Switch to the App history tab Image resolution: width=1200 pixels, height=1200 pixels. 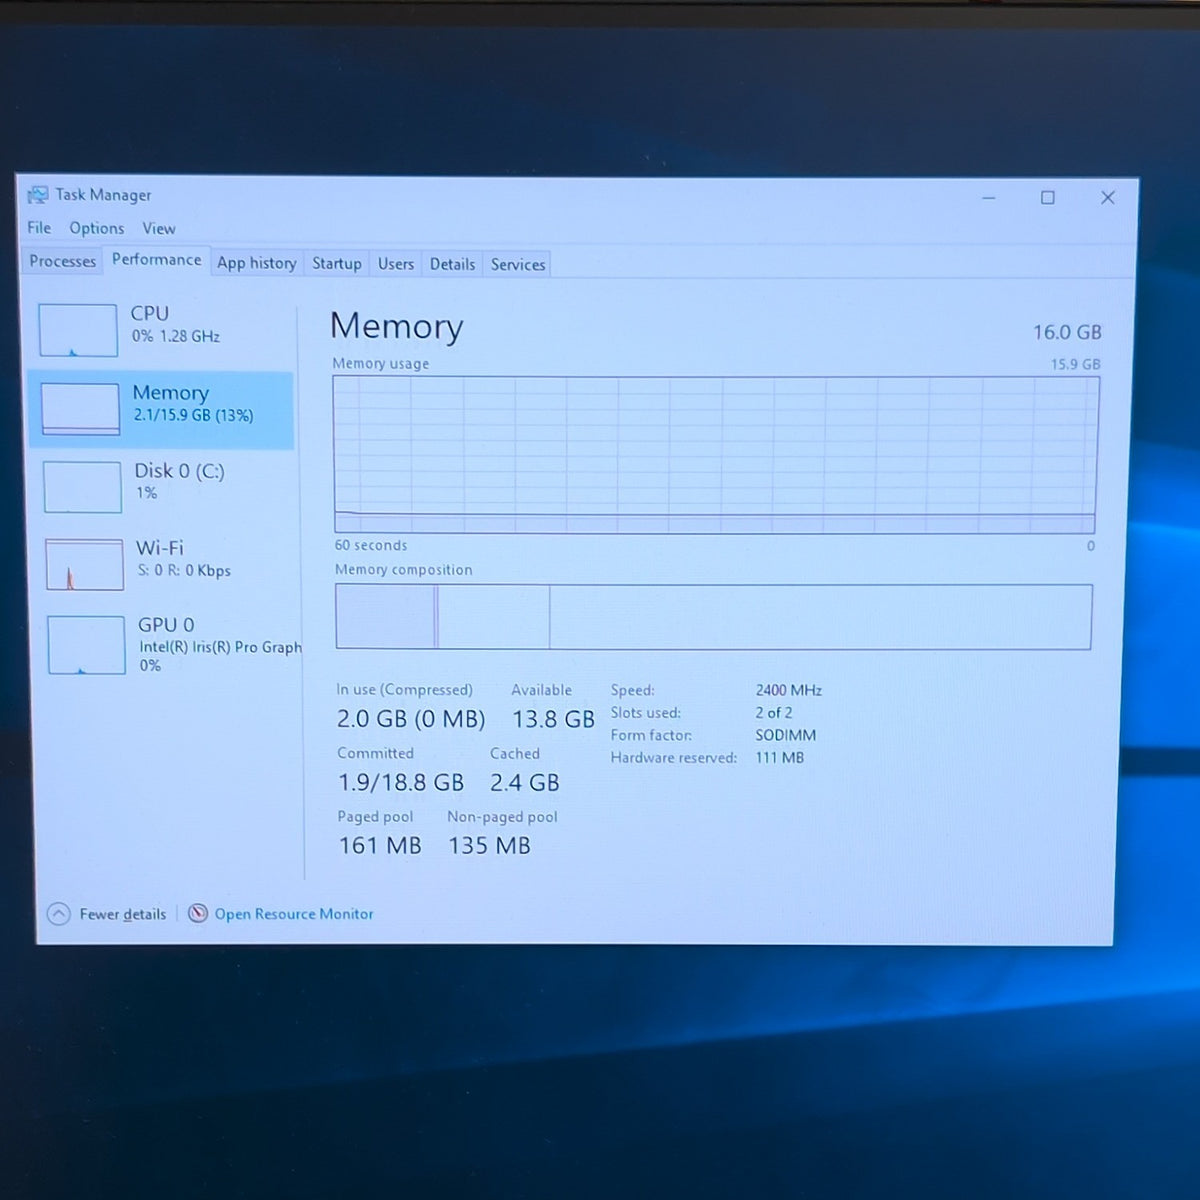[257, 263]
